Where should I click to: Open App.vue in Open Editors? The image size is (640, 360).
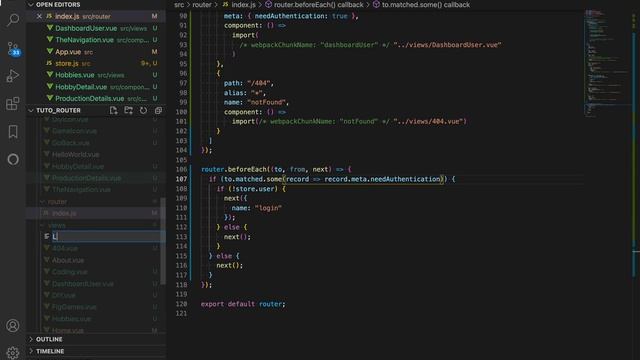[x=96, y=52]
